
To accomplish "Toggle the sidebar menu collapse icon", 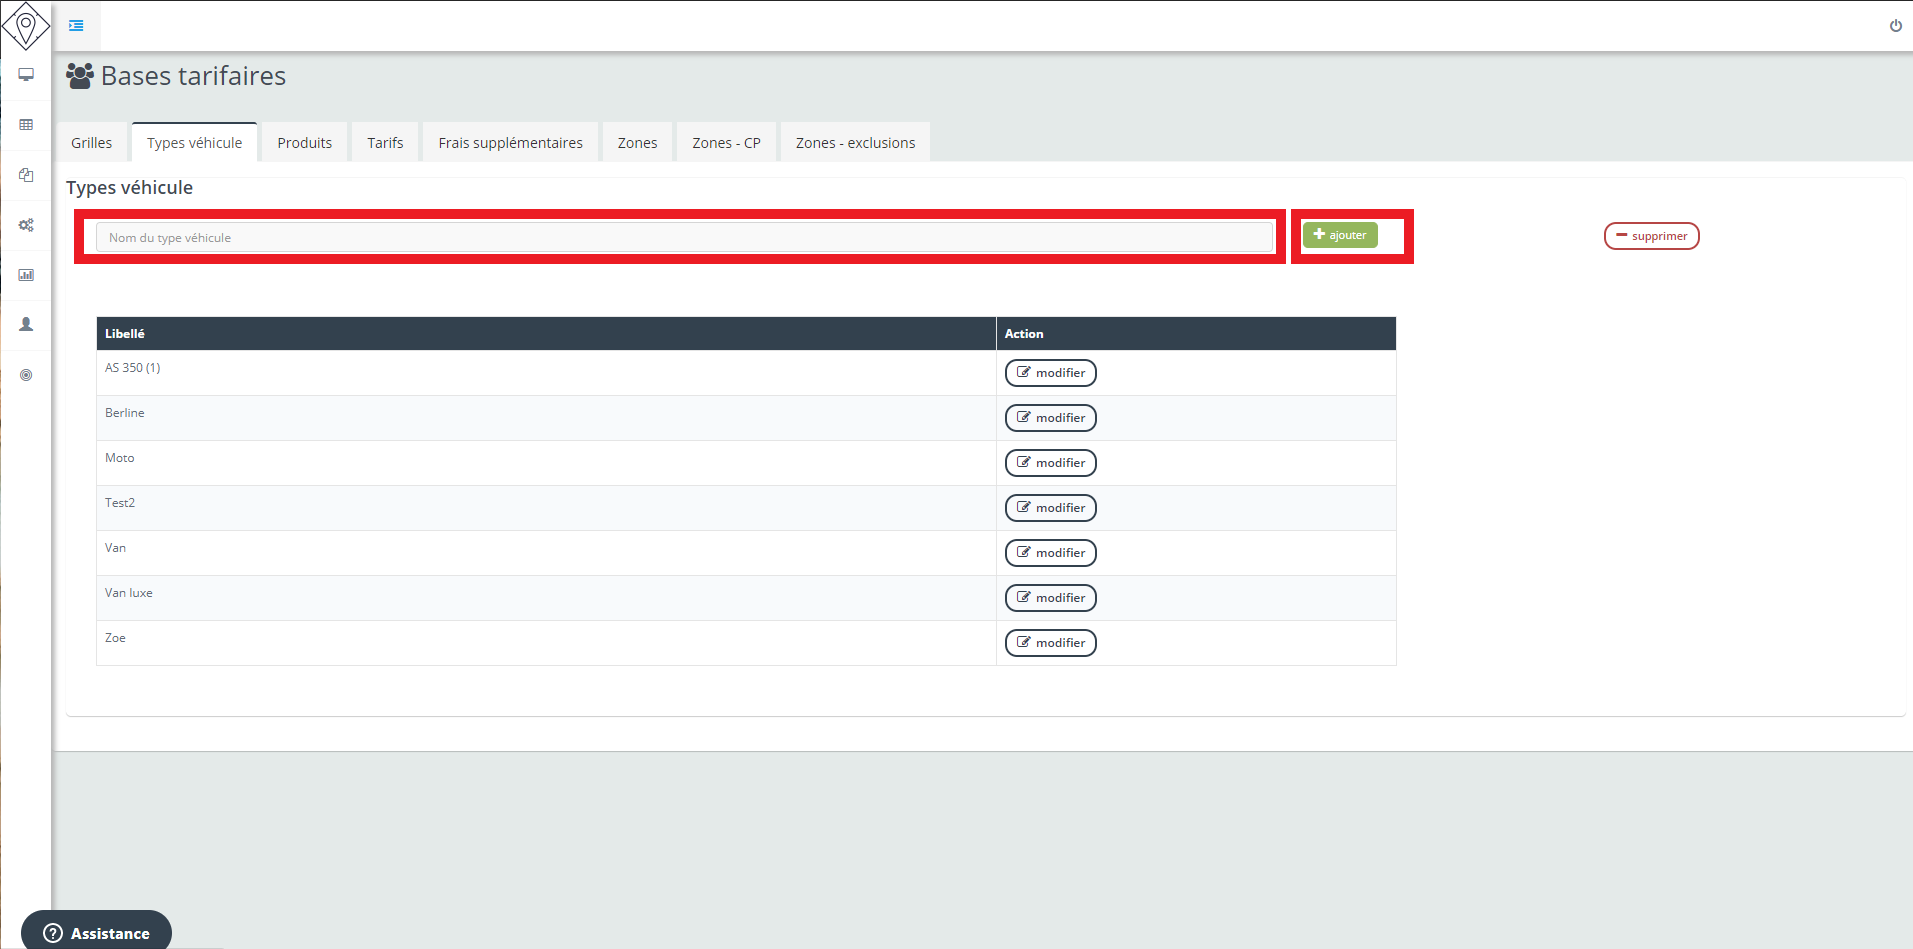I will pyautogui.click(x=76, y=25).
